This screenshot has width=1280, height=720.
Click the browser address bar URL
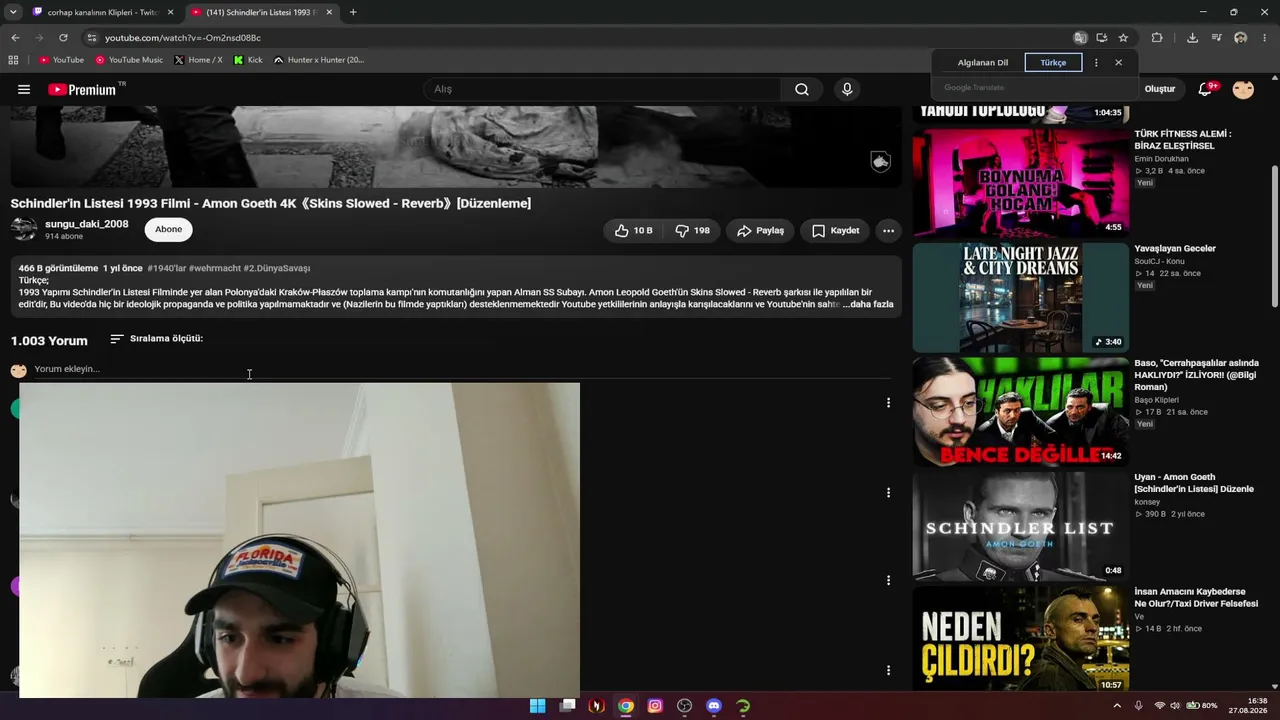click(x=183, y=38)
